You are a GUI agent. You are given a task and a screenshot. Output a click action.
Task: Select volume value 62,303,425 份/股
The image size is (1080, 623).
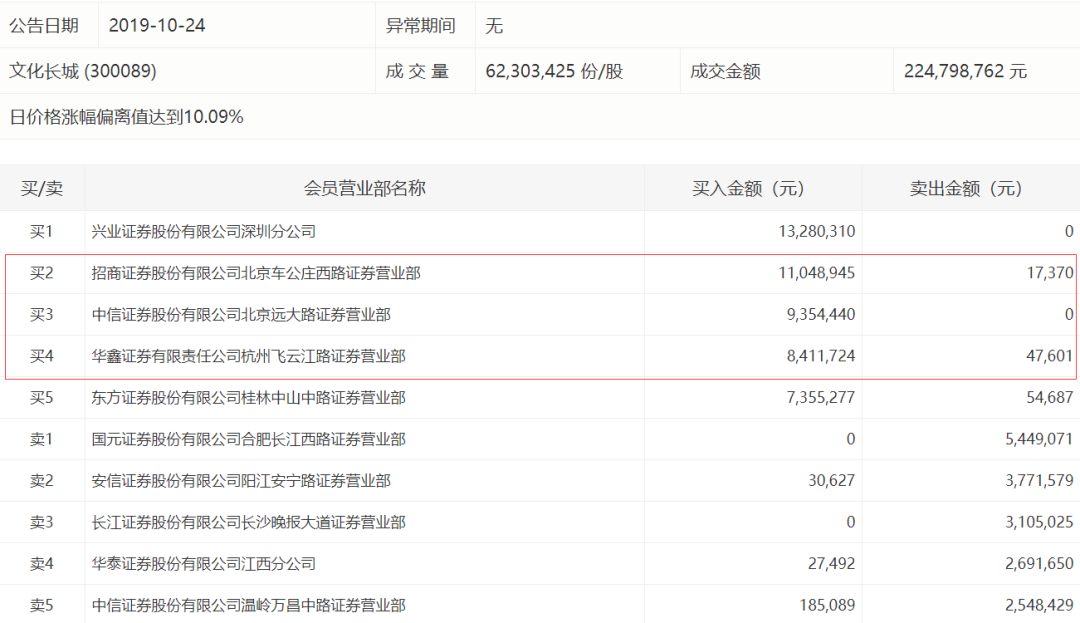(554, 71)
